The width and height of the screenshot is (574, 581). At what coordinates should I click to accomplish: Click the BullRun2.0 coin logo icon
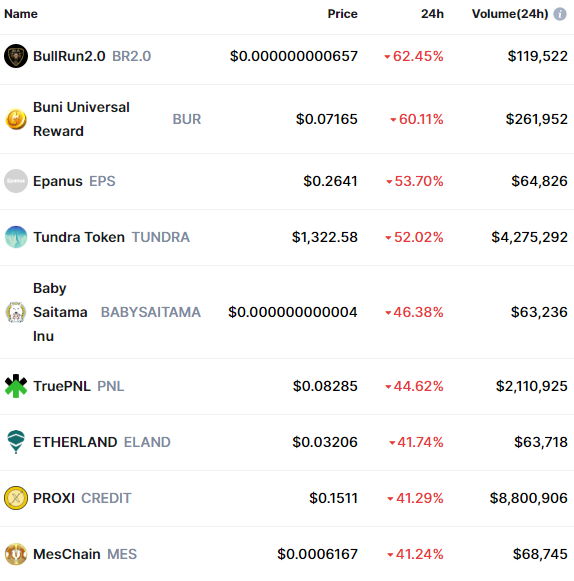pyautogui.click(x=16, y=56)
